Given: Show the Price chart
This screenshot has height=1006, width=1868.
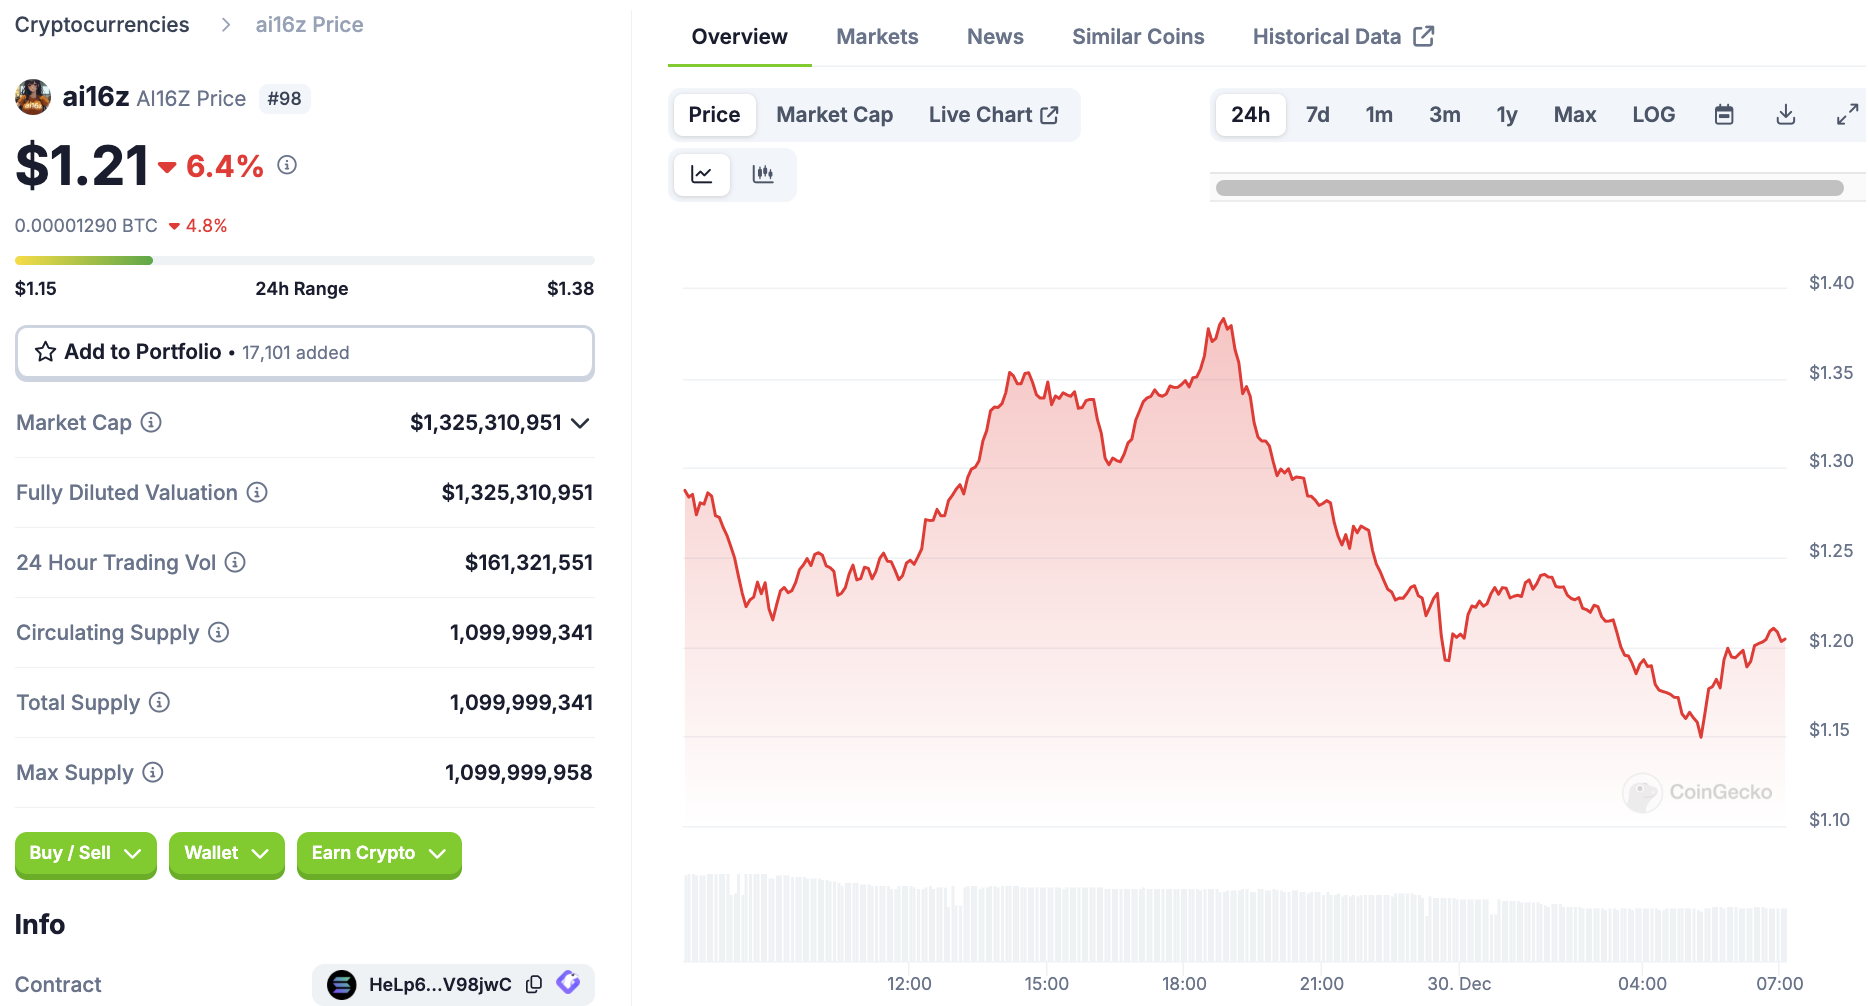Looking at the screenshot, I should click(714, 115).
